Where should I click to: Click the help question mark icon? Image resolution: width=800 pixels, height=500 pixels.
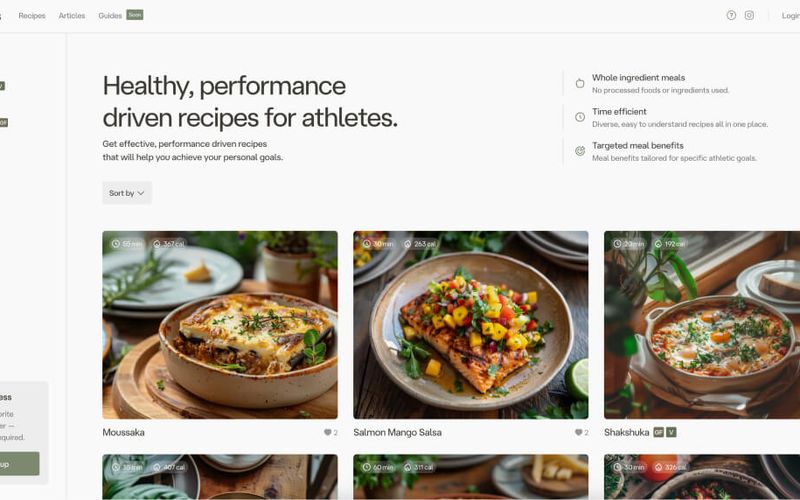[731, 15]
